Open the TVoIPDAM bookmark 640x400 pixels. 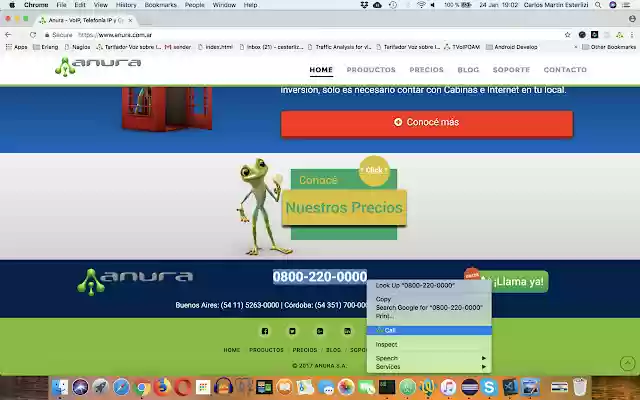[x=462, y=47]
